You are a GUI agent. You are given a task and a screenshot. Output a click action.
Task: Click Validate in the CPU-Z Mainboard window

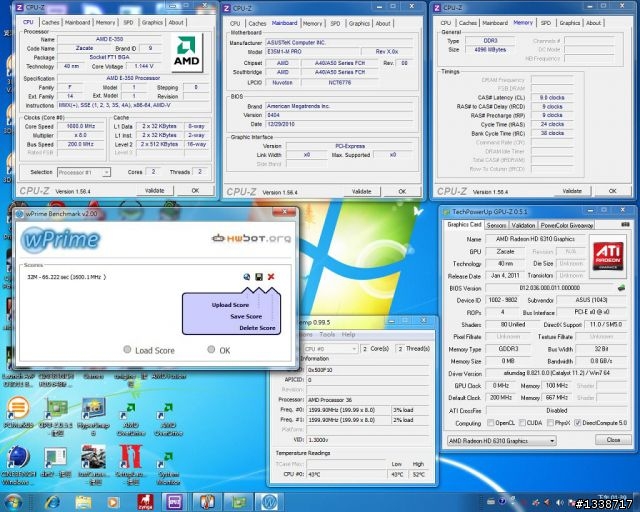362,191
